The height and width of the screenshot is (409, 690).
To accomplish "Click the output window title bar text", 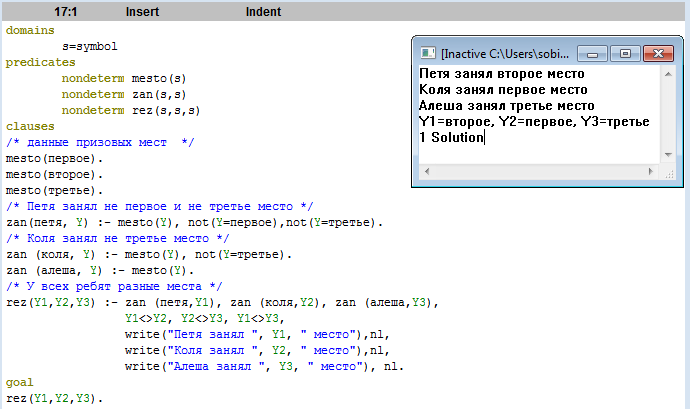I will tap(505, 54).
